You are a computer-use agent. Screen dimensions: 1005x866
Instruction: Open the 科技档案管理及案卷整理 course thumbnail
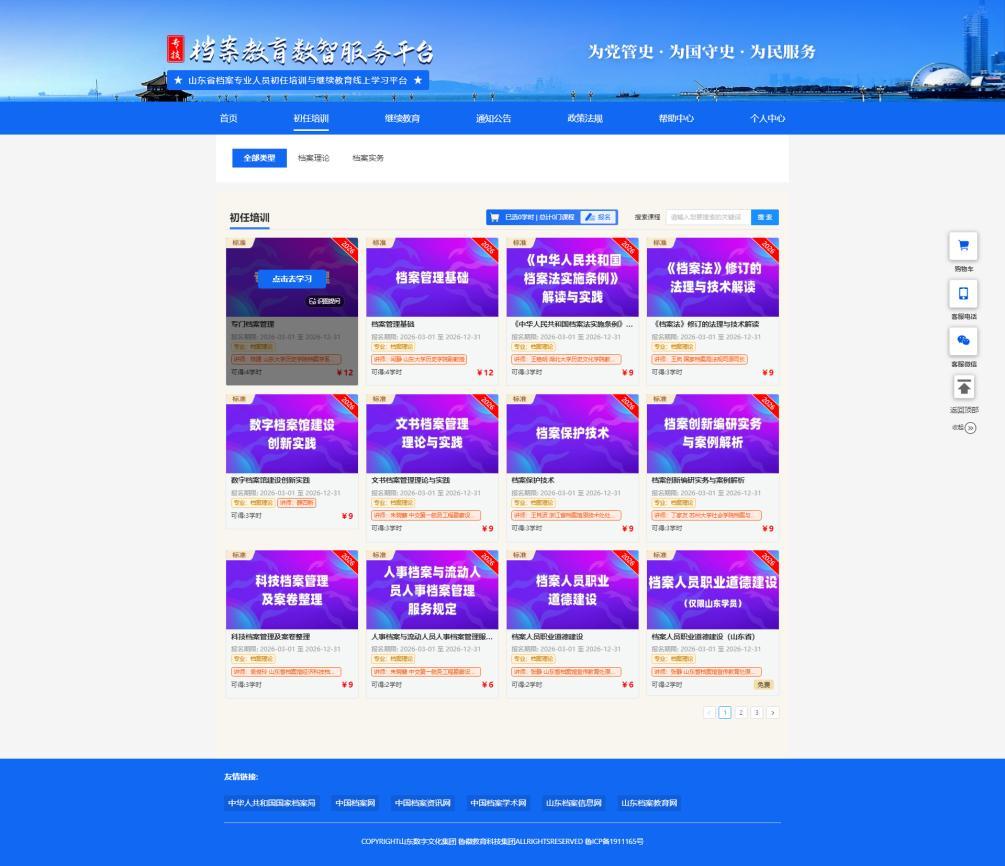pos(292,590)
